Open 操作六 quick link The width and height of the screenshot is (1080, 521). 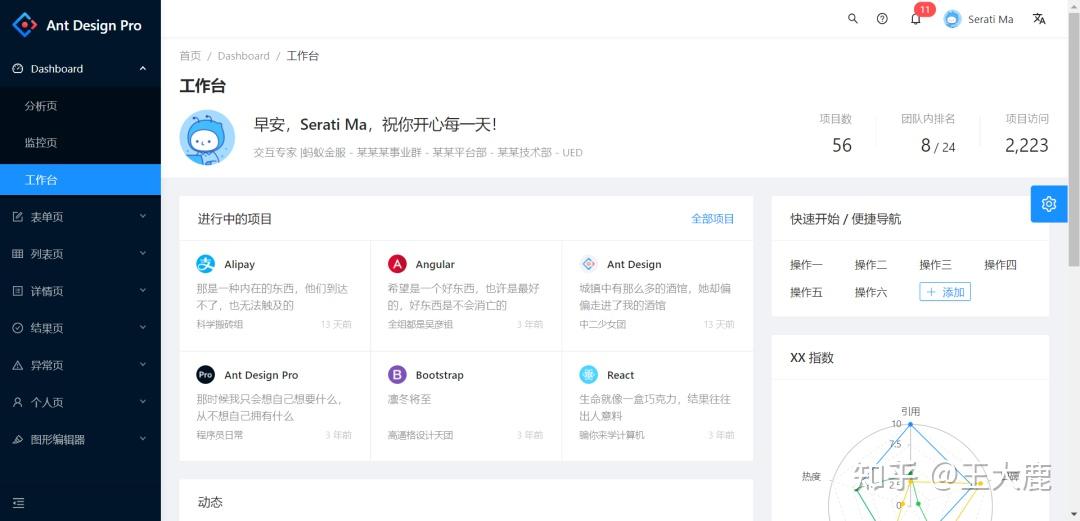(x=871, y=292)
